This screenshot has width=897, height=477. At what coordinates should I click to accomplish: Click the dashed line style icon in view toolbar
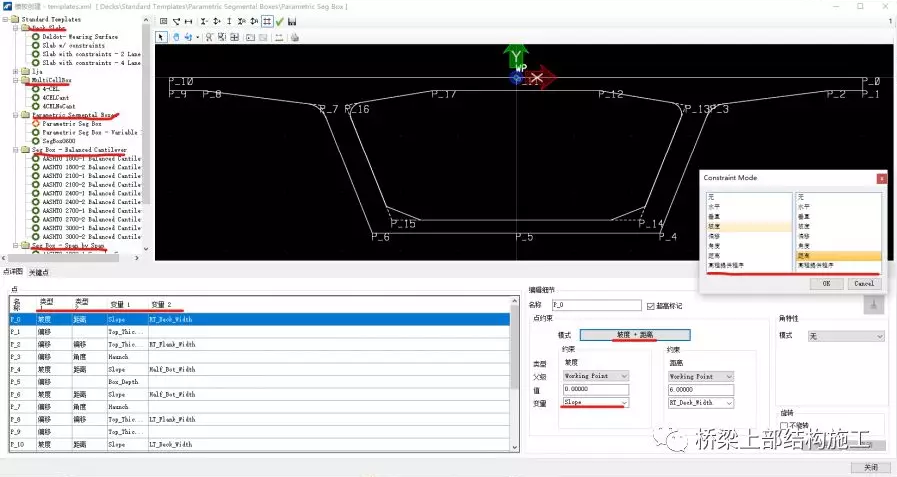279,38
